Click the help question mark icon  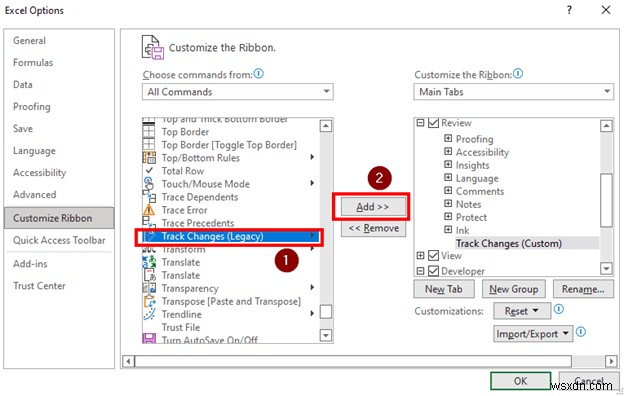coord(569,10)
